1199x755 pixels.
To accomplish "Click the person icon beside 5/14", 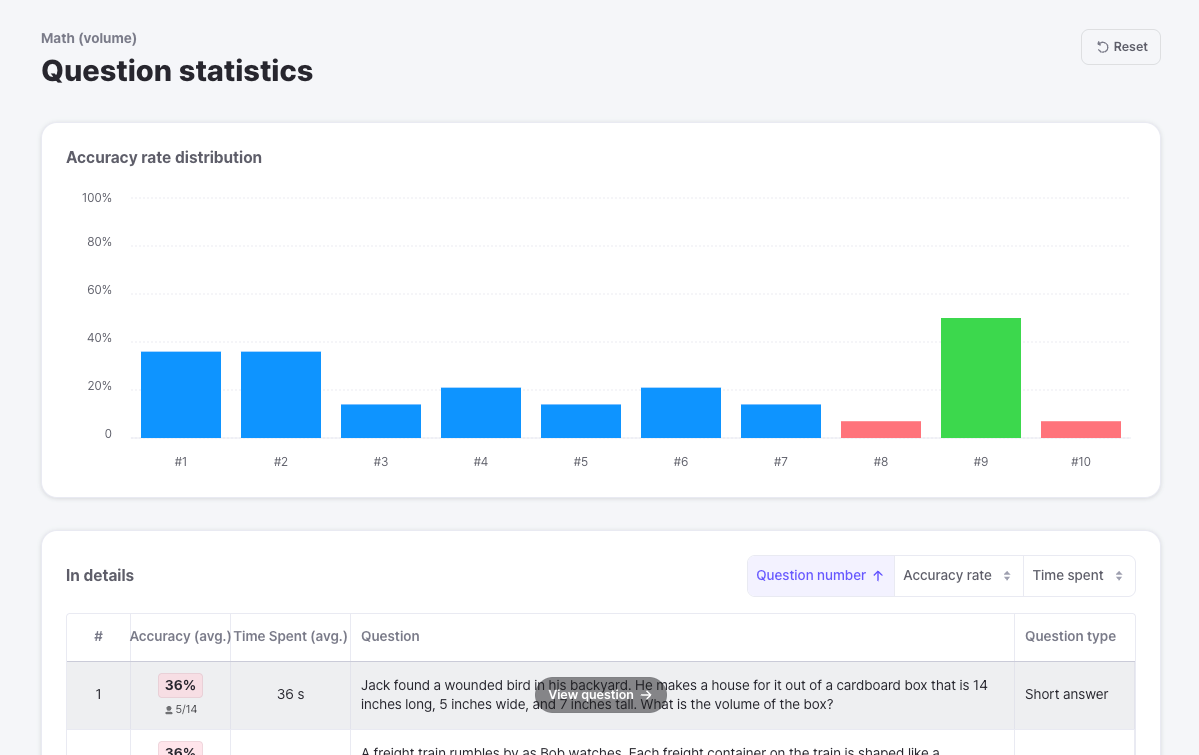I will coord(169,710).
